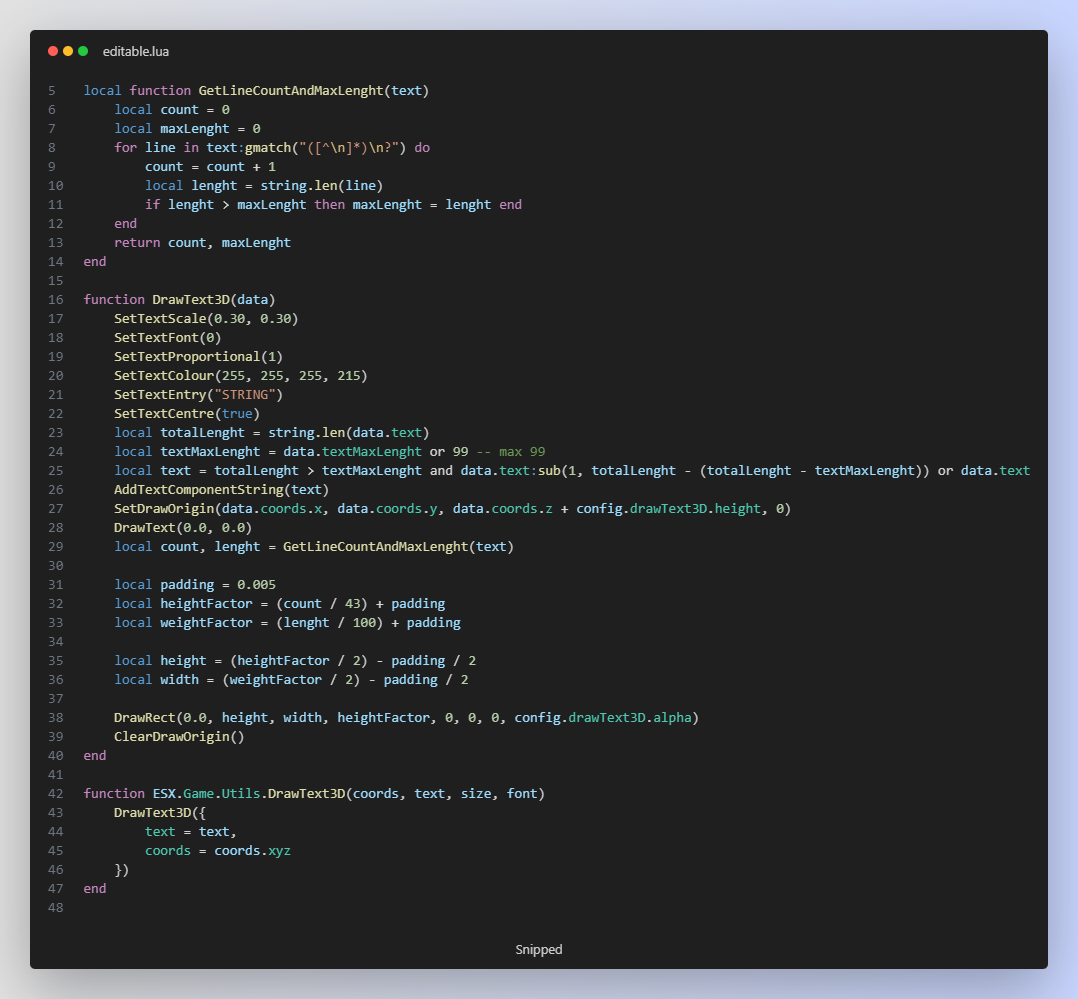The image size is (1078, 999).
Task: Place cursor on the "STRING" literal
Action: [245, 394]
